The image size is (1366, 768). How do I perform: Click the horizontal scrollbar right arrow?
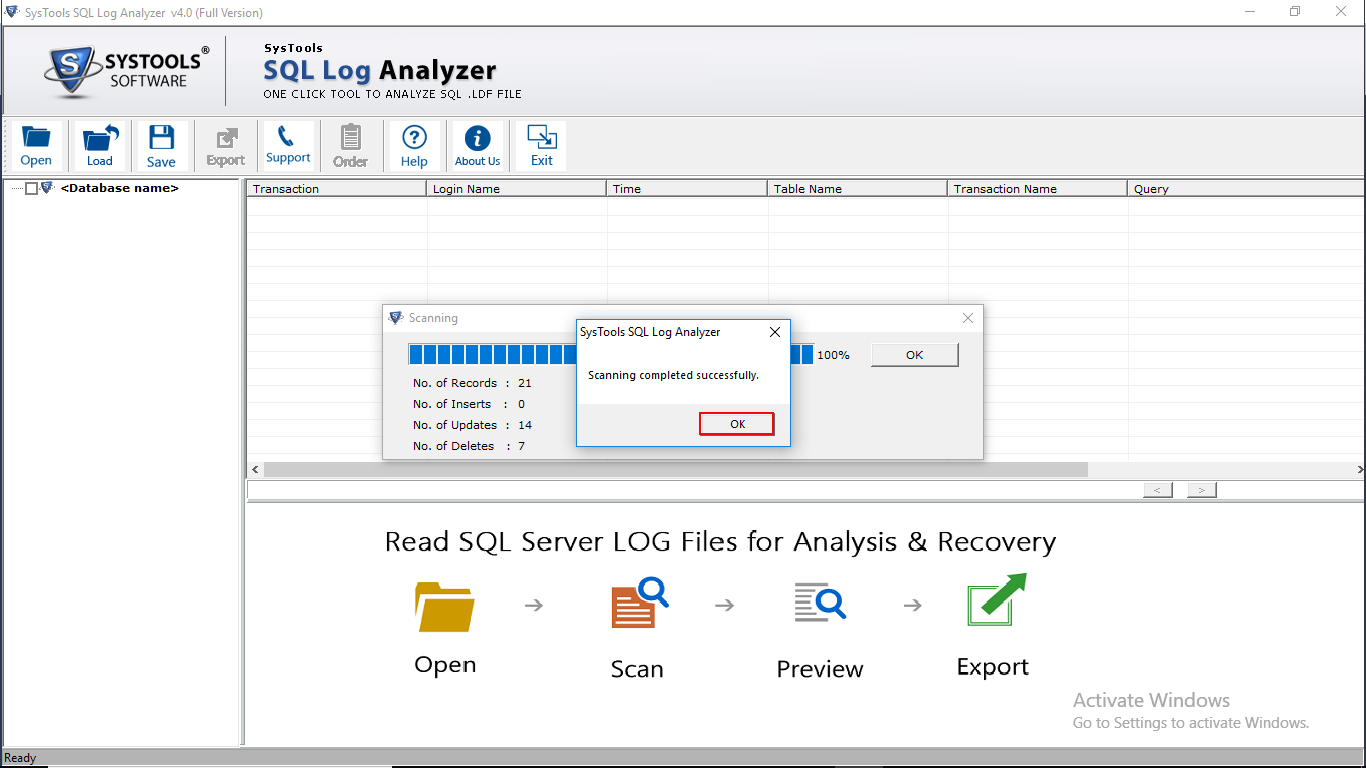pos(1358,469)
